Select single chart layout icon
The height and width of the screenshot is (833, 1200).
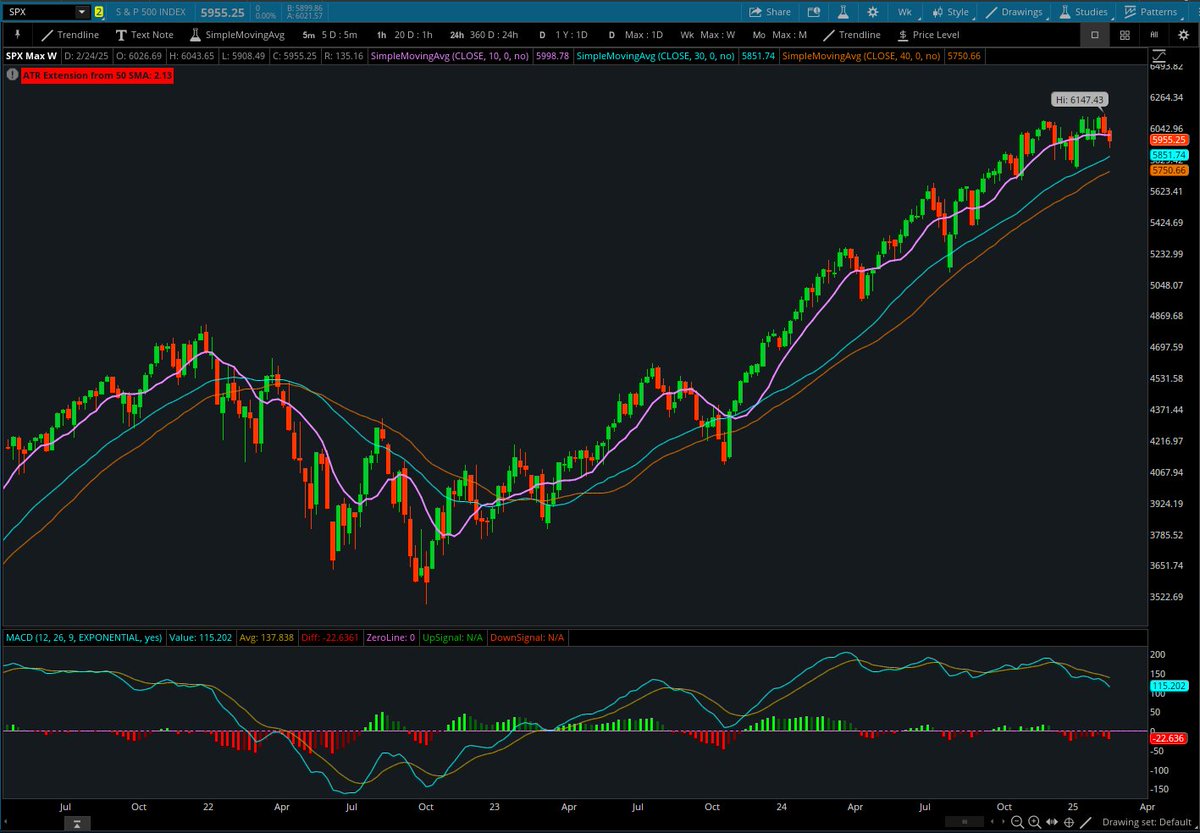tap(1094, 34)
